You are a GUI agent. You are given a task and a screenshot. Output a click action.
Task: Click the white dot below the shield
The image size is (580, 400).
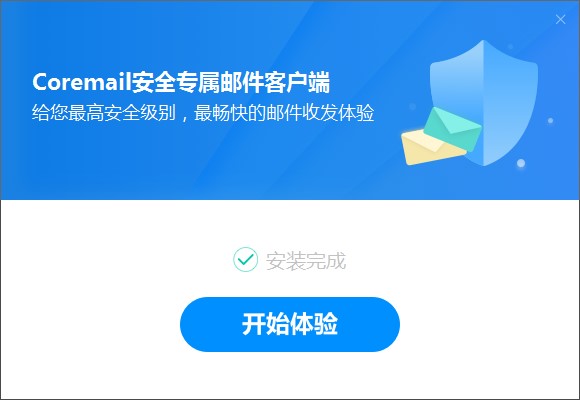(x=521, y=163)
